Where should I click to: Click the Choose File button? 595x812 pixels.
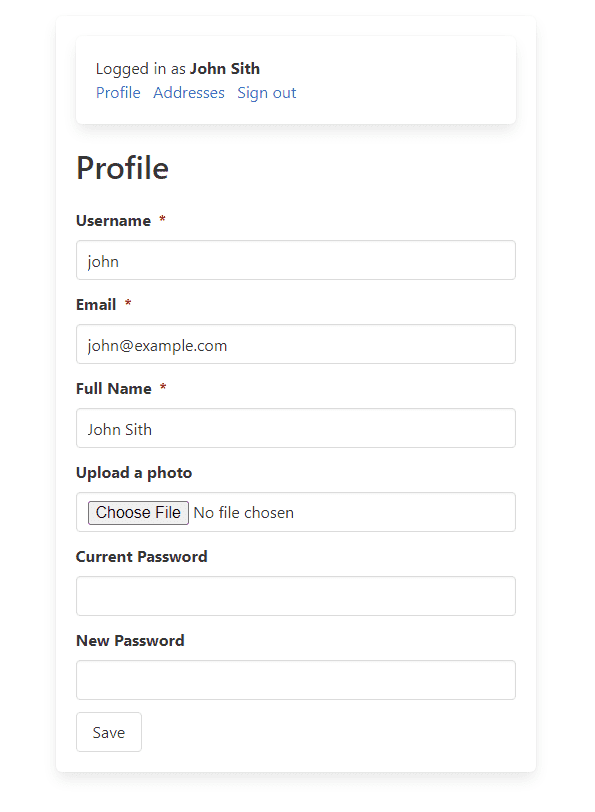138,512
